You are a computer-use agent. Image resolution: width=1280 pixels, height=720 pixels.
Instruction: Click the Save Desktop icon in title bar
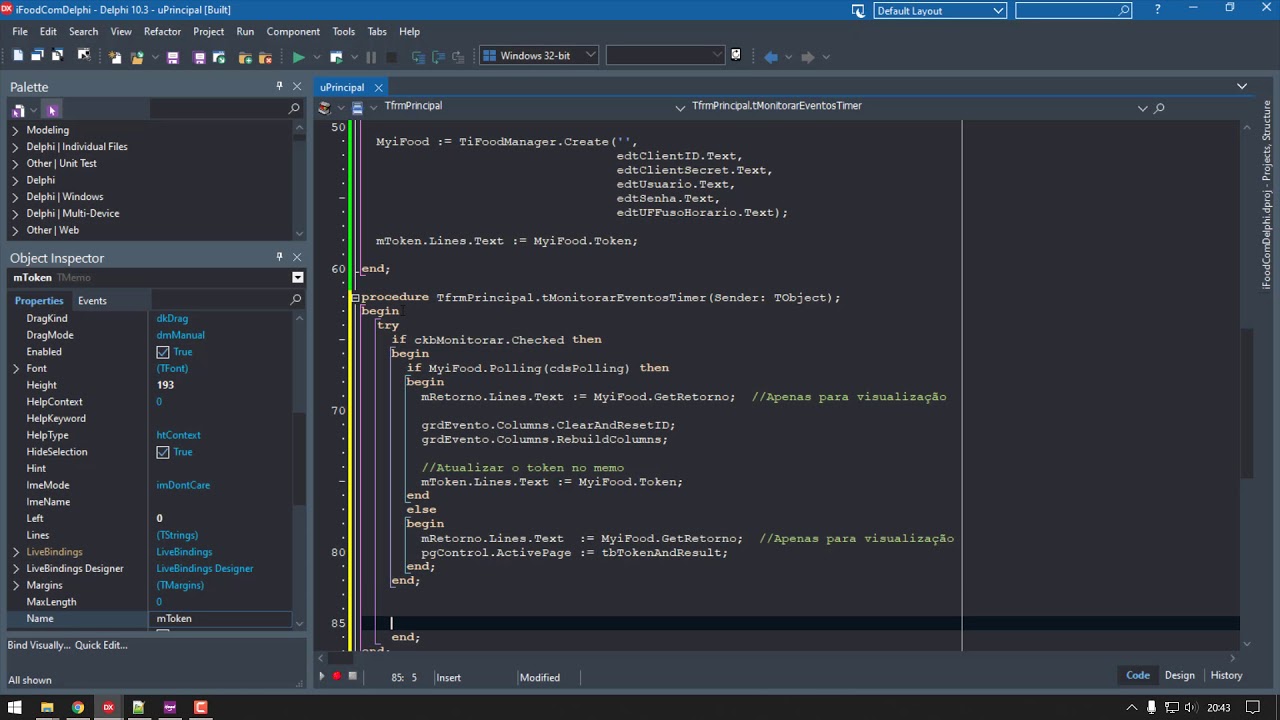tap(858, 10)
